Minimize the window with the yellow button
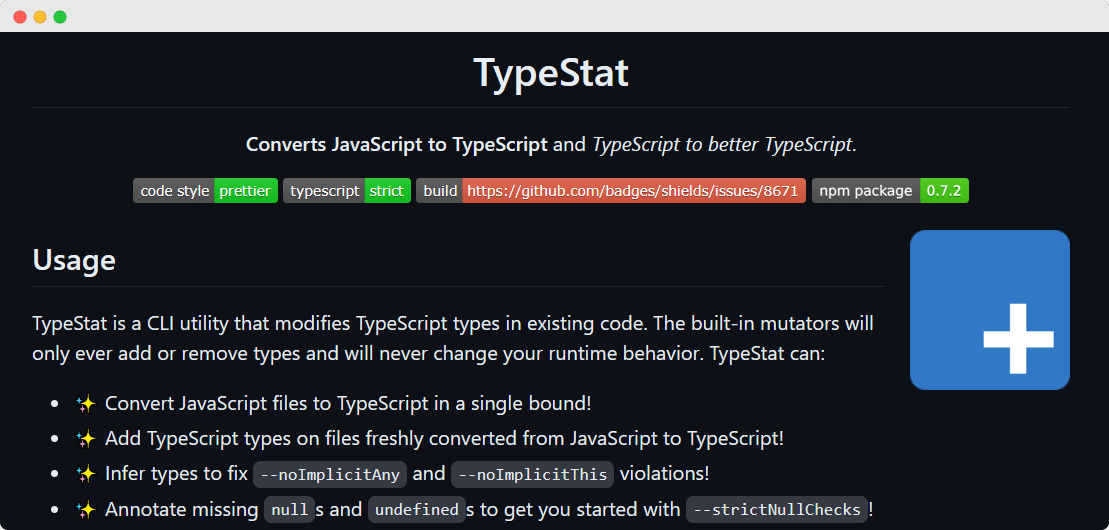 [40, 17]
